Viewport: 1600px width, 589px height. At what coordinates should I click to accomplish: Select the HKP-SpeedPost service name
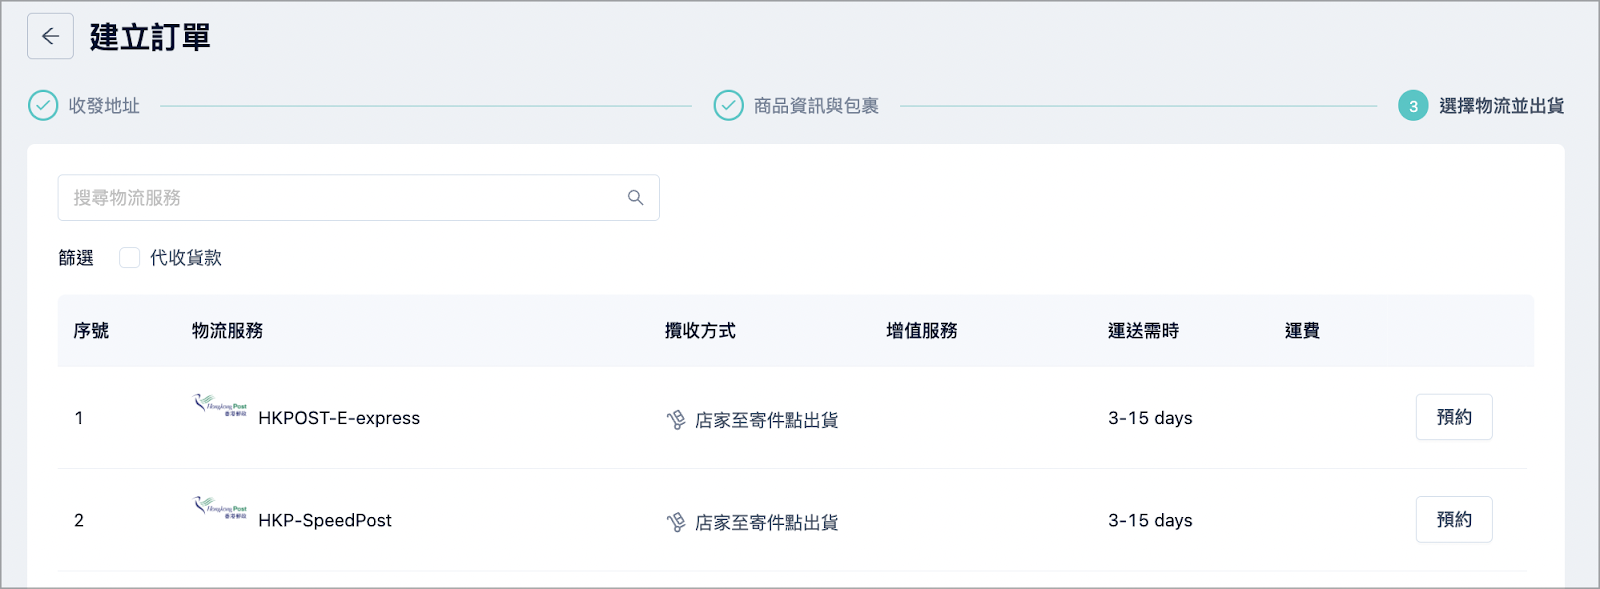(x=325, y=520)
